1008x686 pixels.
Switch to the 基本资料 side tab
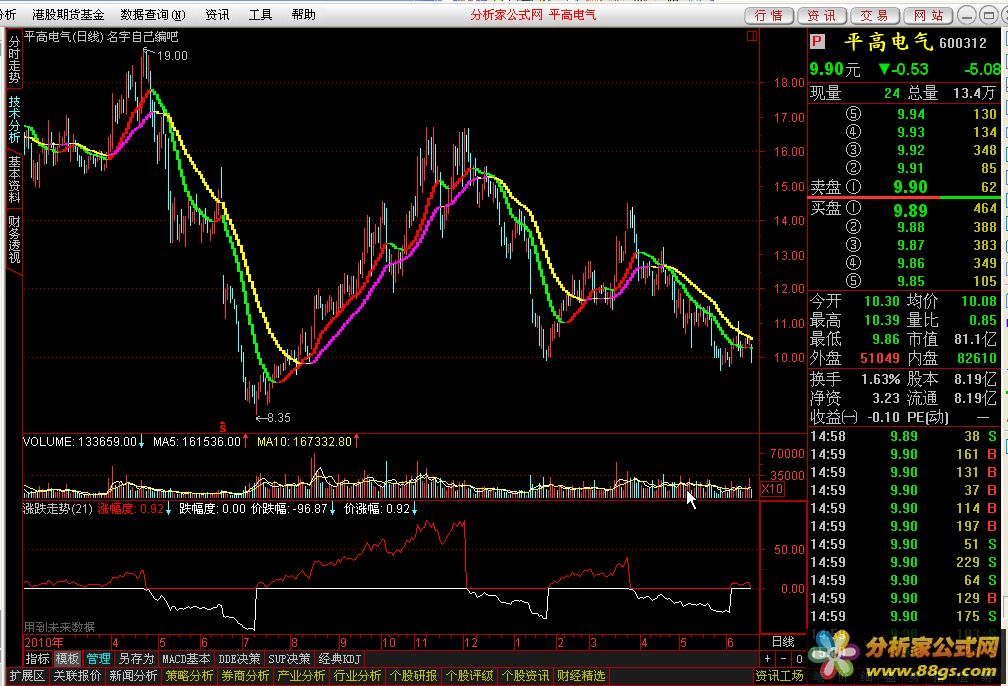tap(14, 179)
